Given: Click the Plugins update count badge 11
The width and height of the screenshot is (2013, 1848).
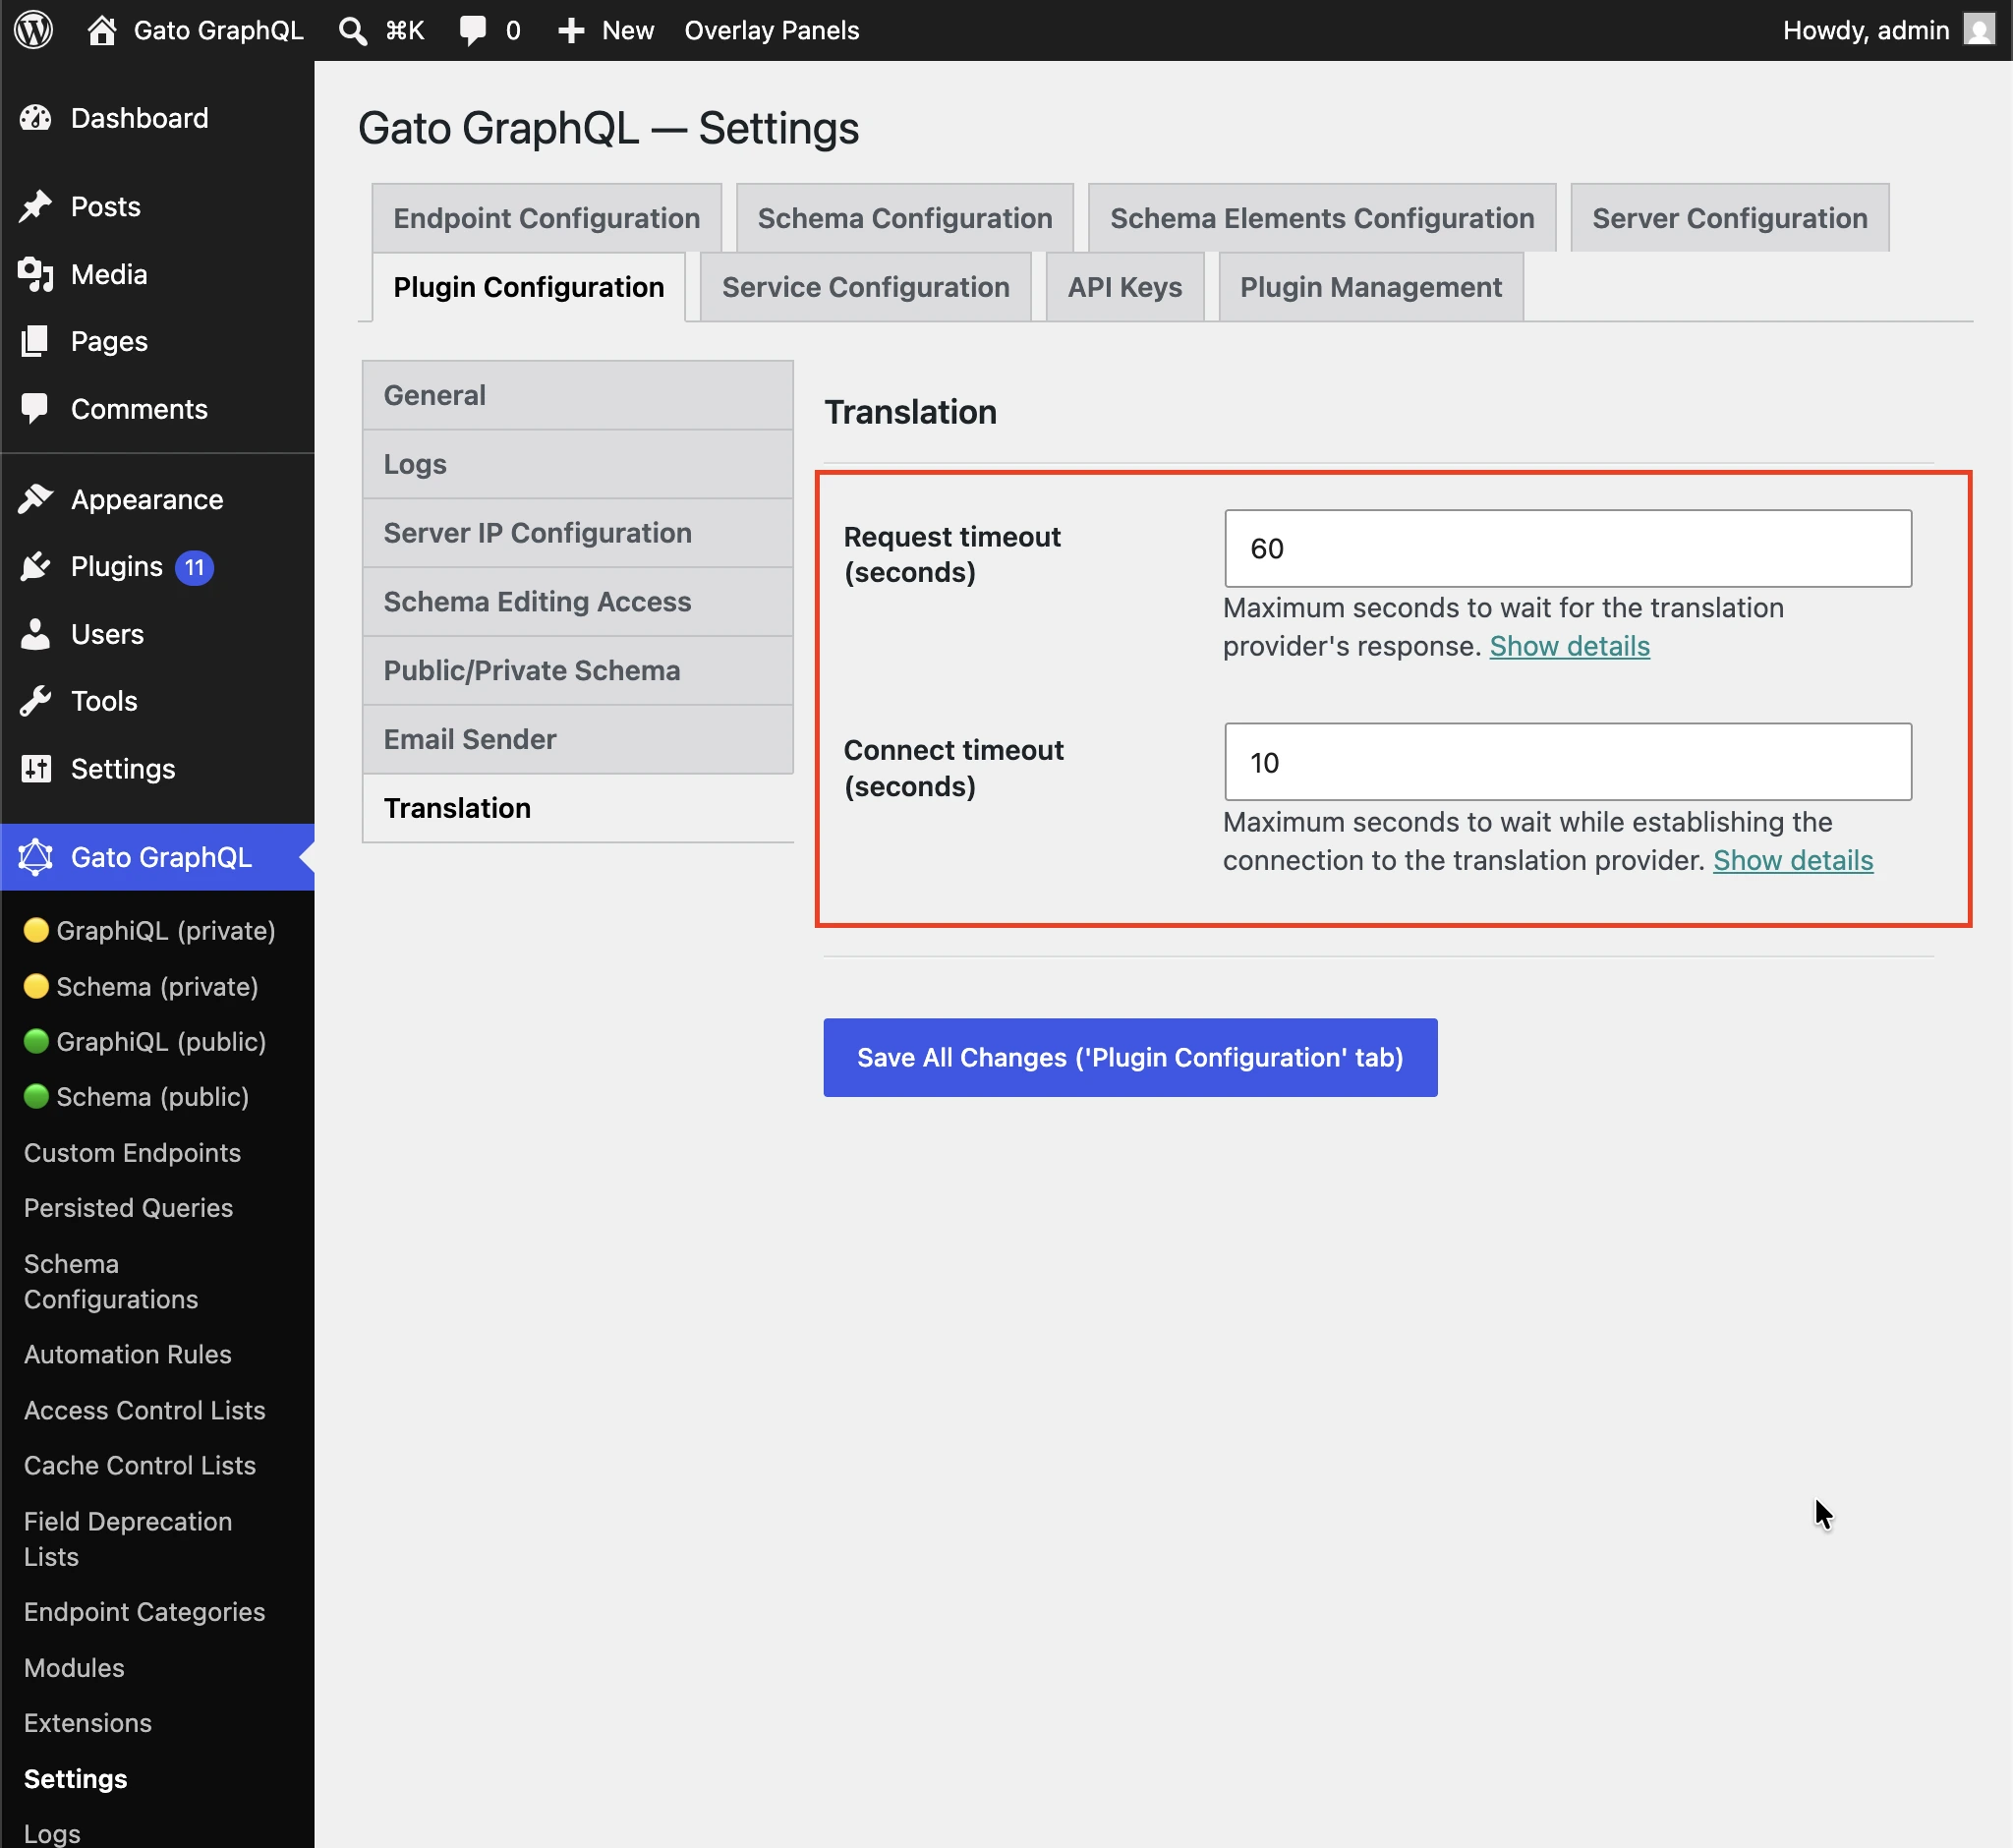Looking at the screenshot, I should point(194,567).
